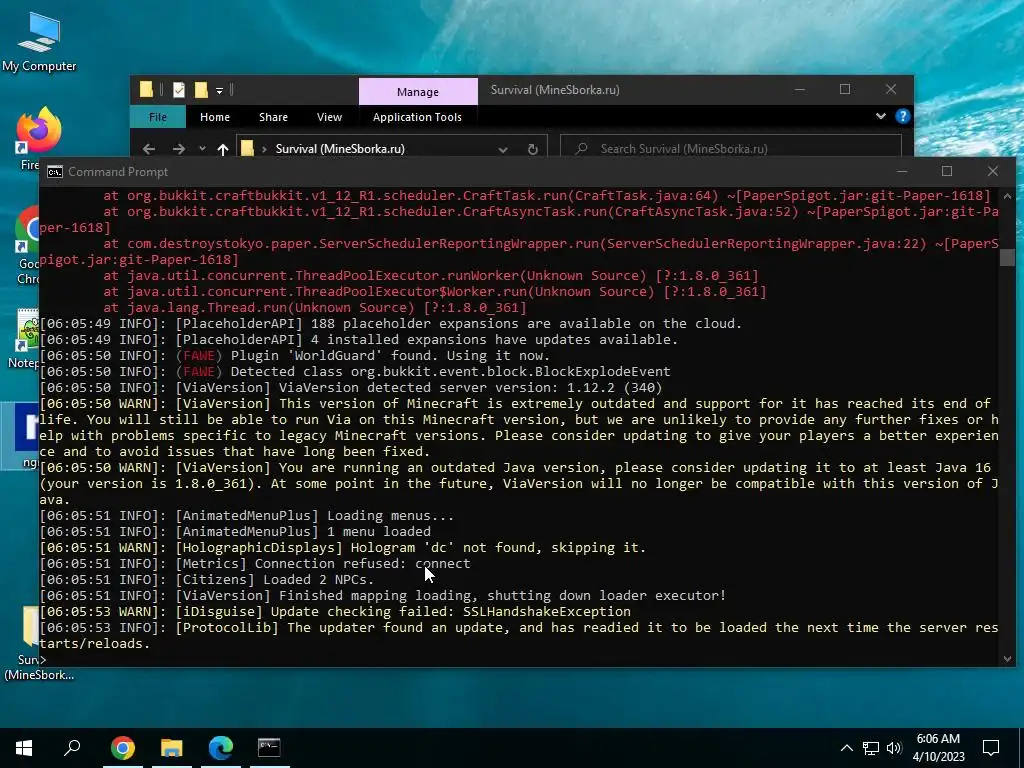Image resolution: width=1024 pixels, height=768 pixels.
Task: Open the volume control tray icon
Action: coord(894,748)
